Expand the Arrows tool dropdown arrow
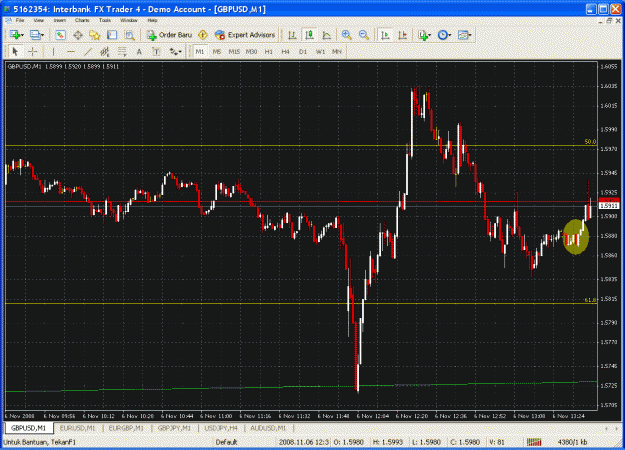Screen dimensions: 625x450 pos(180,52)
